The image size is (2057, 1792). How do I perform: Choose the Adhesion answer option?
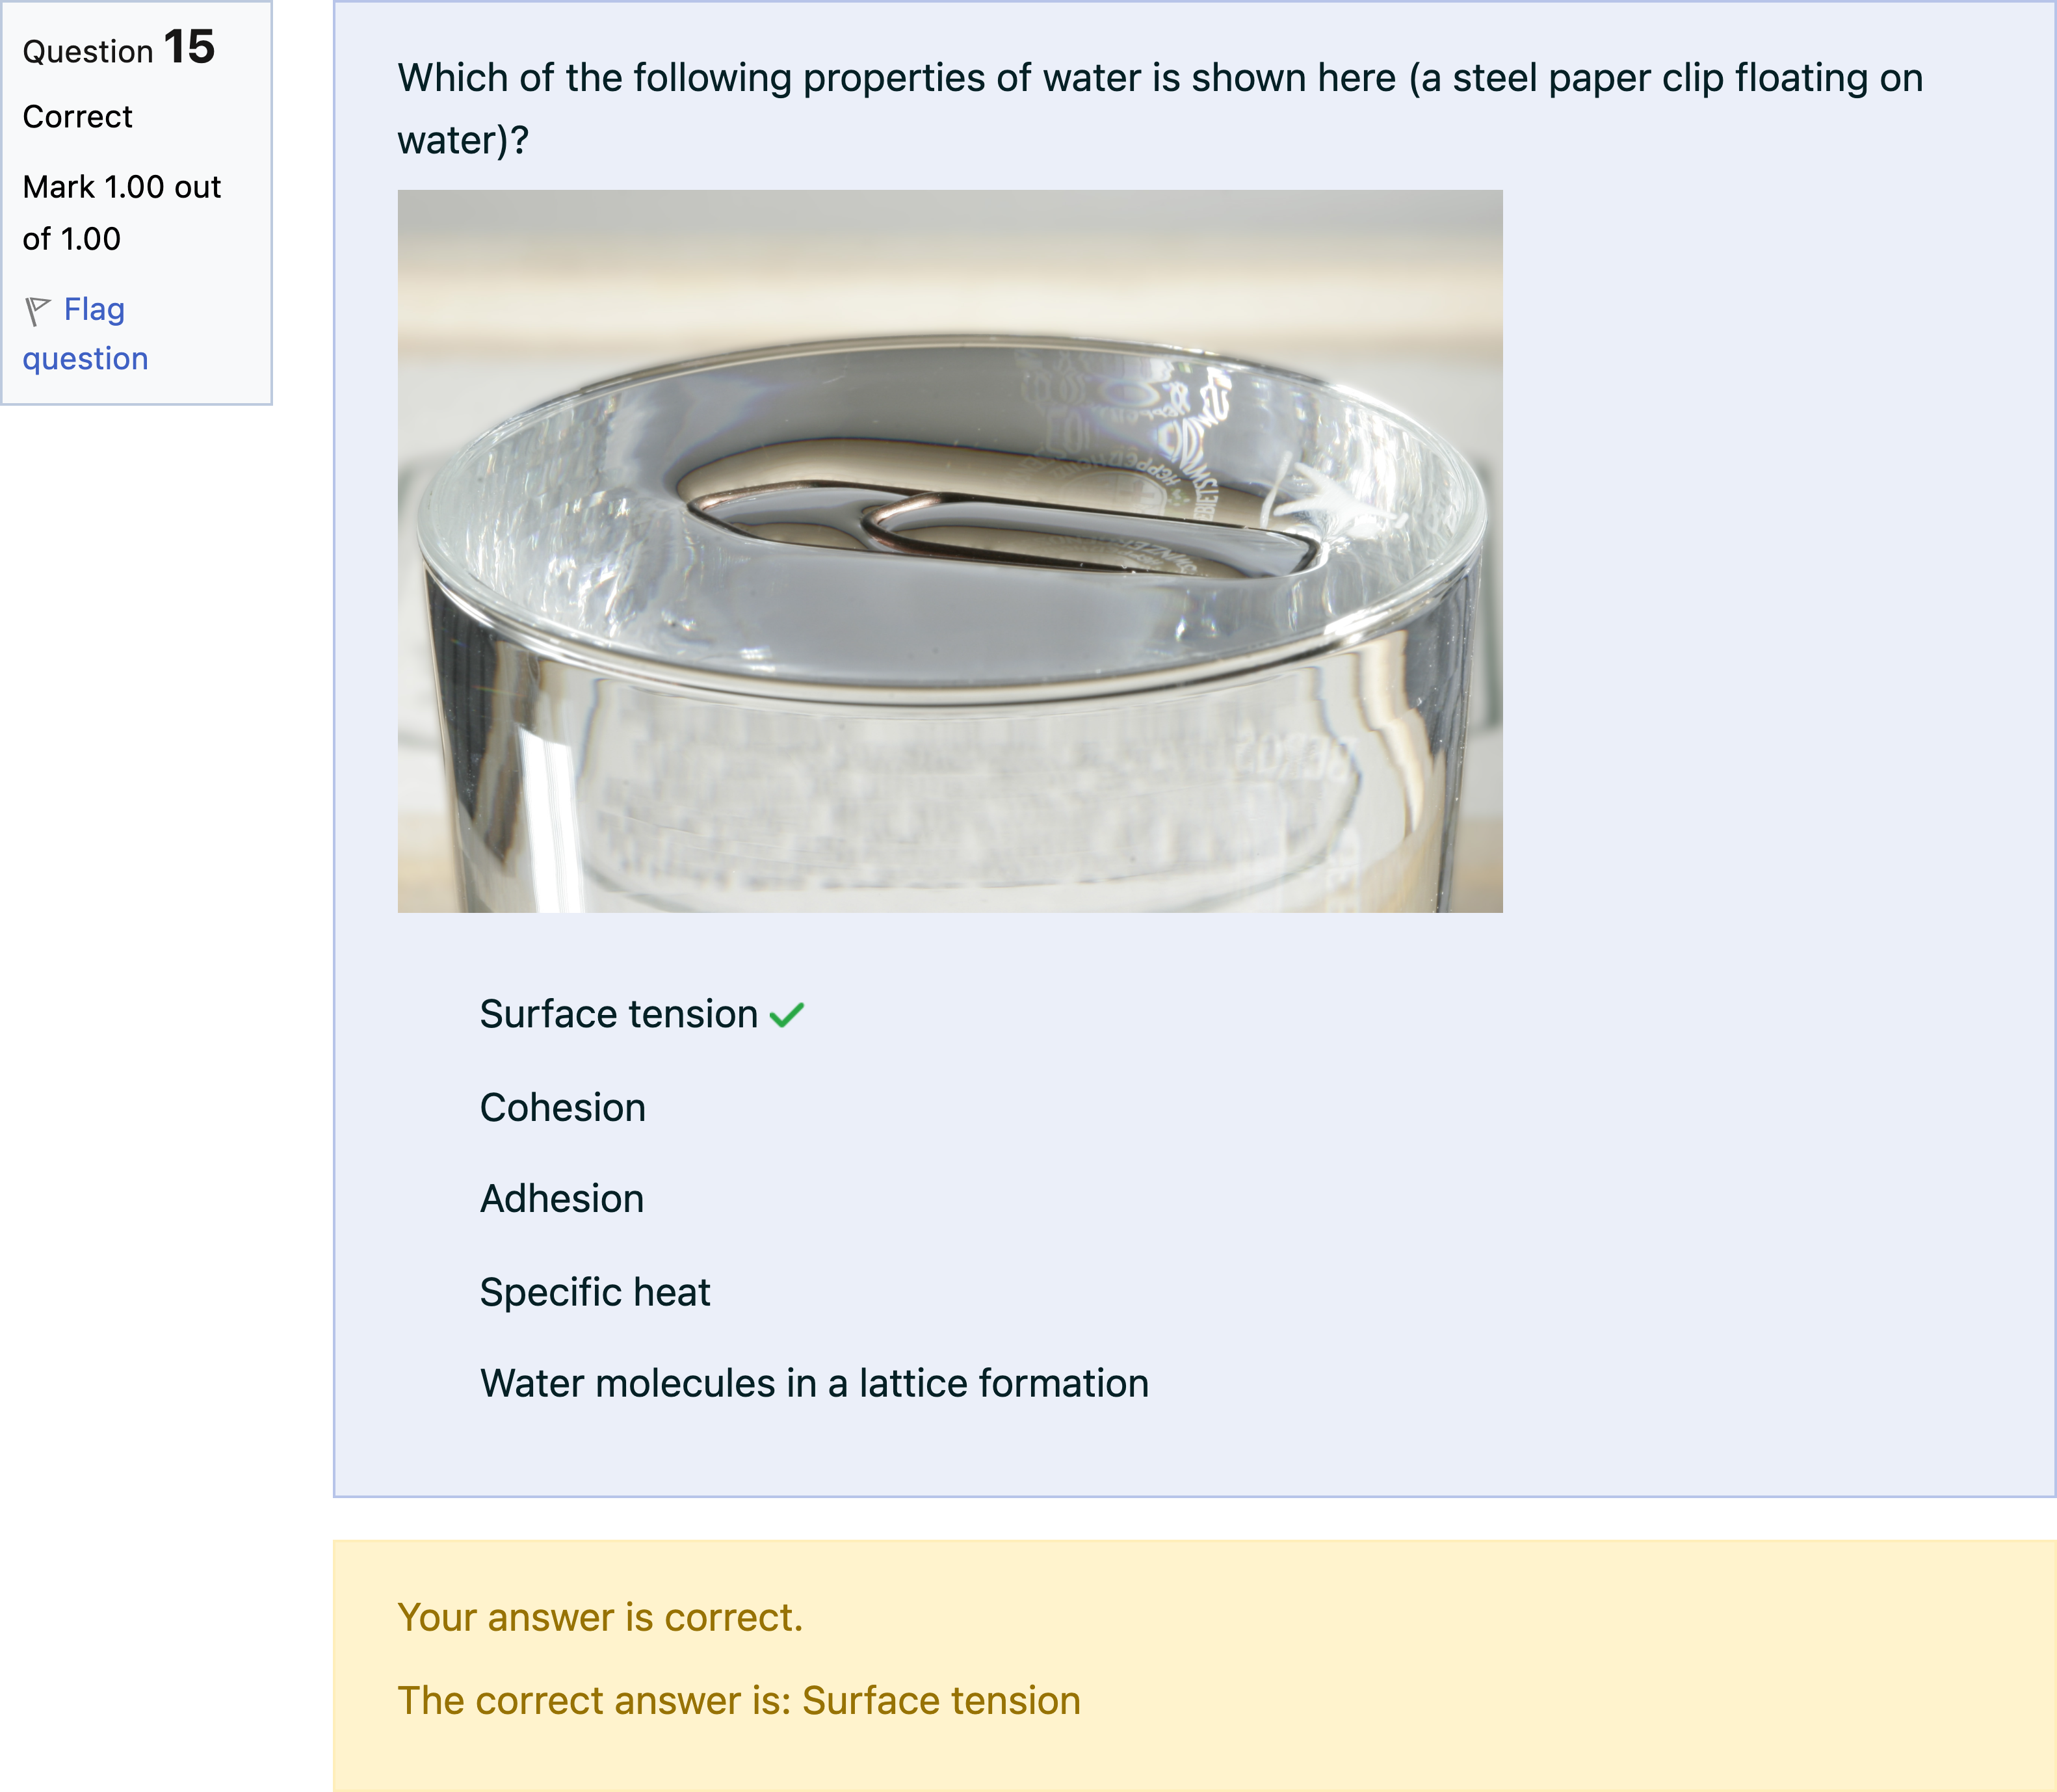click(x=561, y=1198)
